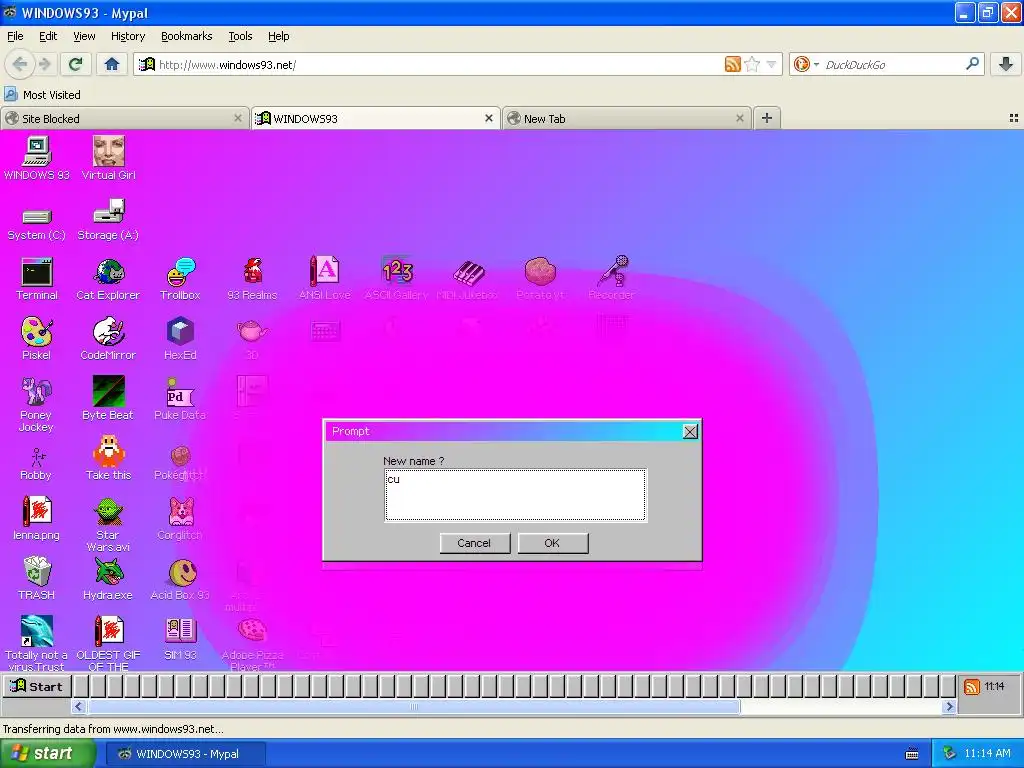Open the Totally not a virus dolphin icon
The width and height of the screenshot is (1024, 768).
(x=37, y=643)
